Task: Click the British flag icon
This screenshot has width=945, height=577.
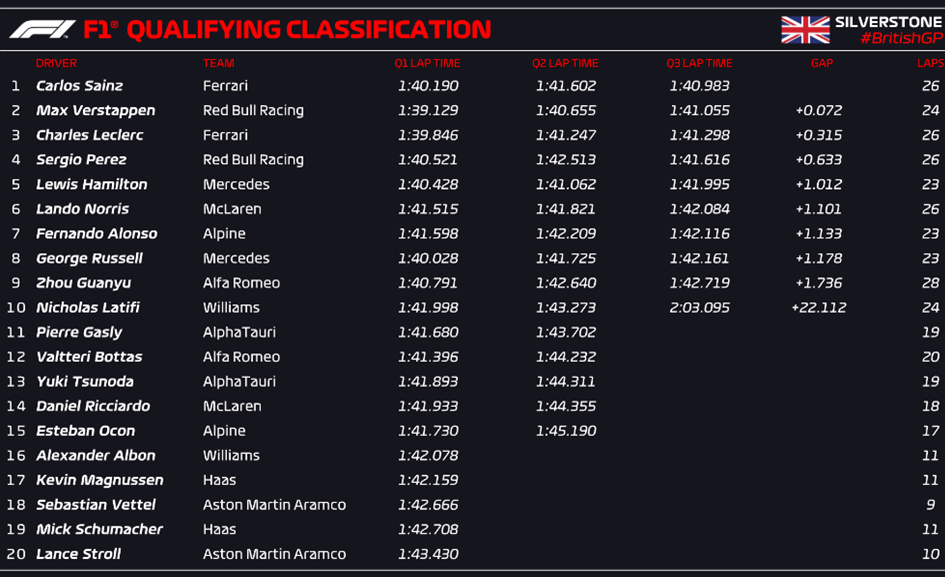Action: 805,30
